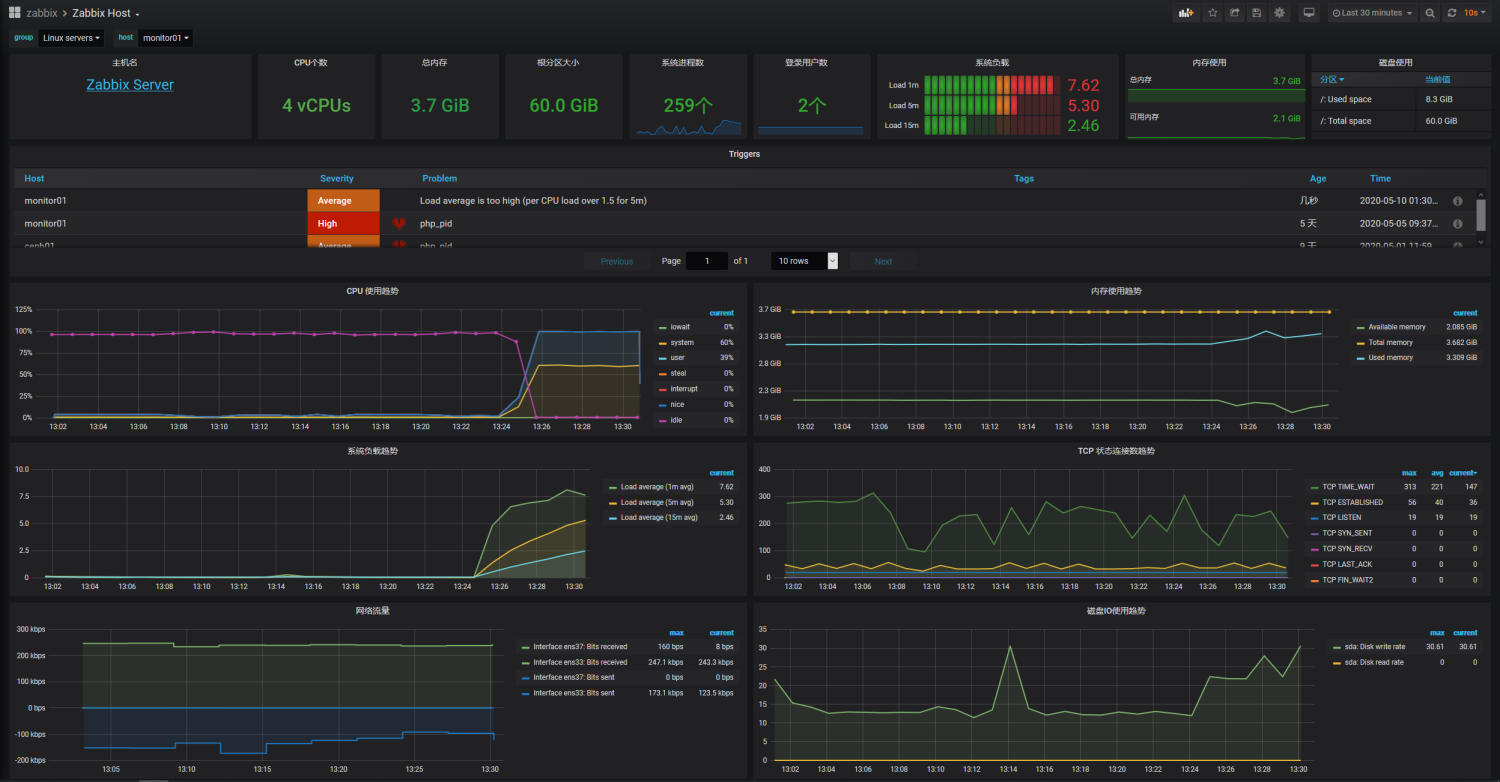
Task: Open the 10 rows page size selector
Action: [x=805, y=261]
